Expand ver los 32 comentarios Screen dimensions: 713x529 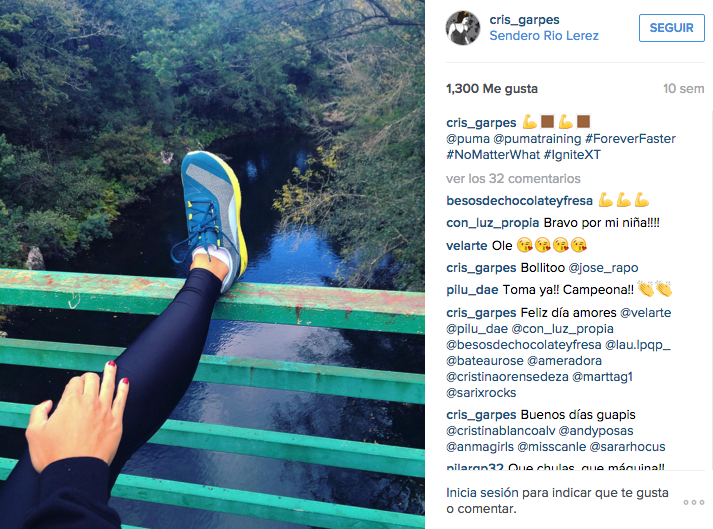click(513, 178)
